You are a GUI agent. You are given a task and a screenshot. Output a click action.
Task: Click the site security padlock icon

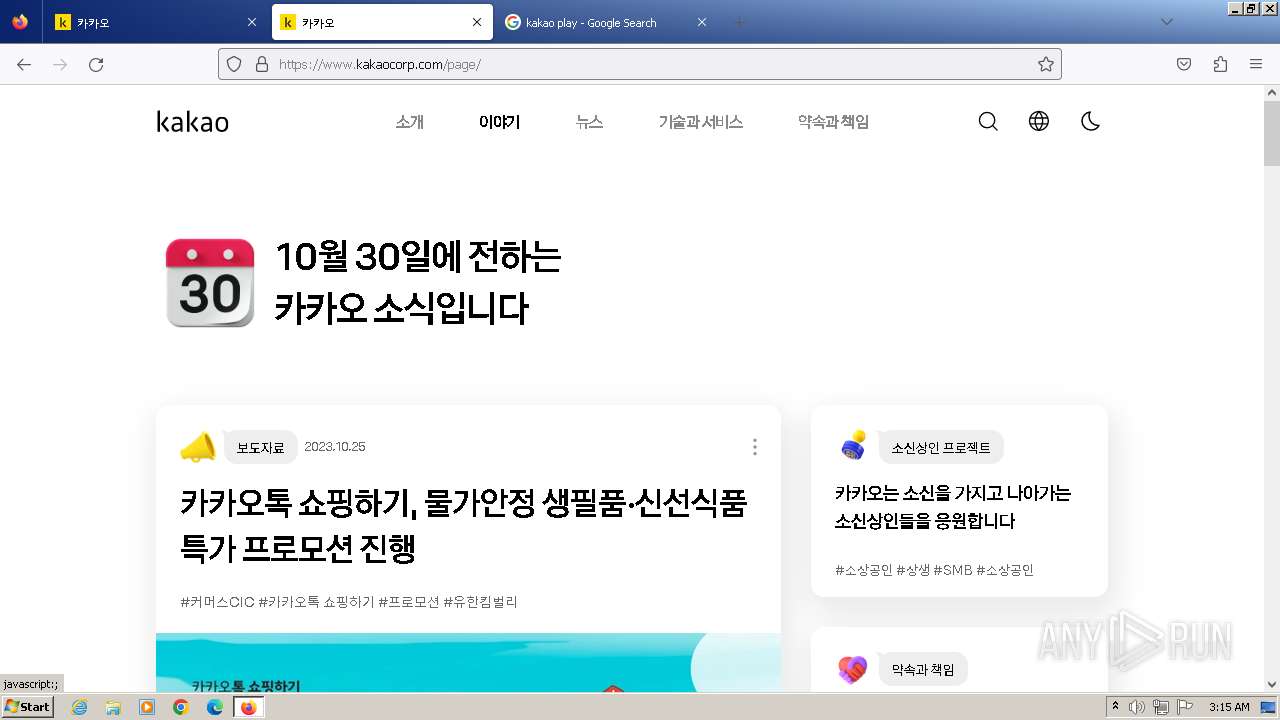tap(262, 64)
